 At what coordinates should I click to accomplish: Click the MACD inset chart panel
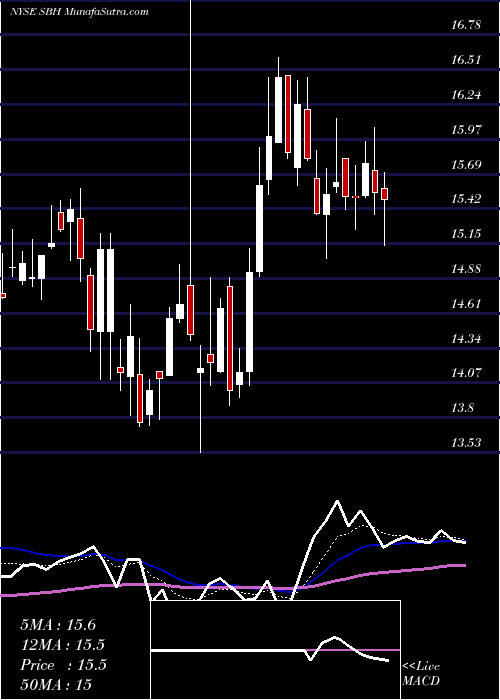pos(275,650)
